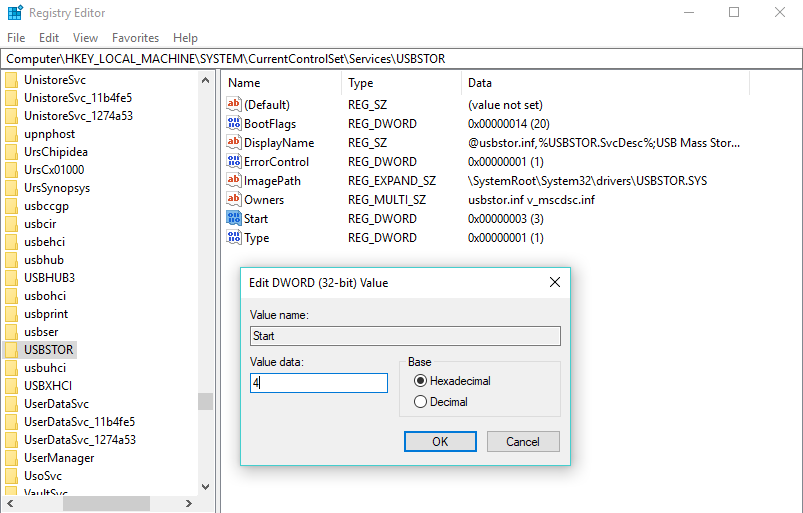The image size is (803, 513).
Task: Click the DisplayName string value icon
Action: click(x=234, y=142)
